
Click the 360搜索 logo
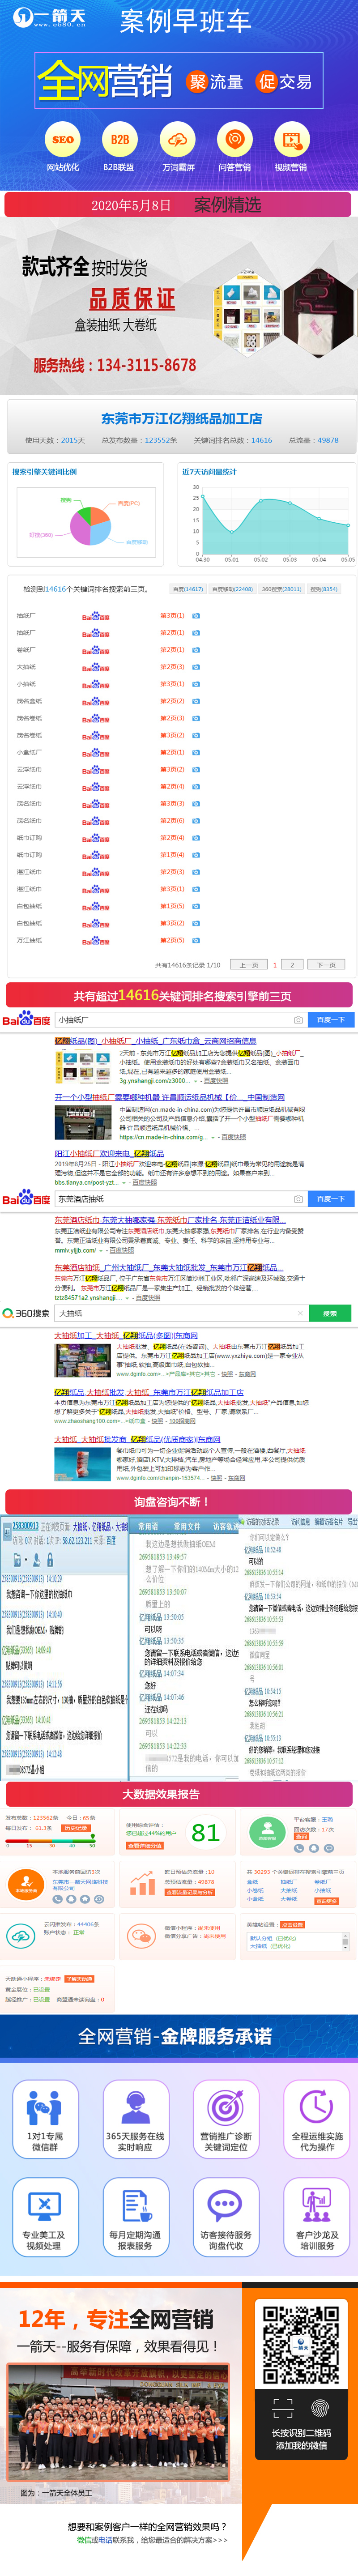(26, 1313)
